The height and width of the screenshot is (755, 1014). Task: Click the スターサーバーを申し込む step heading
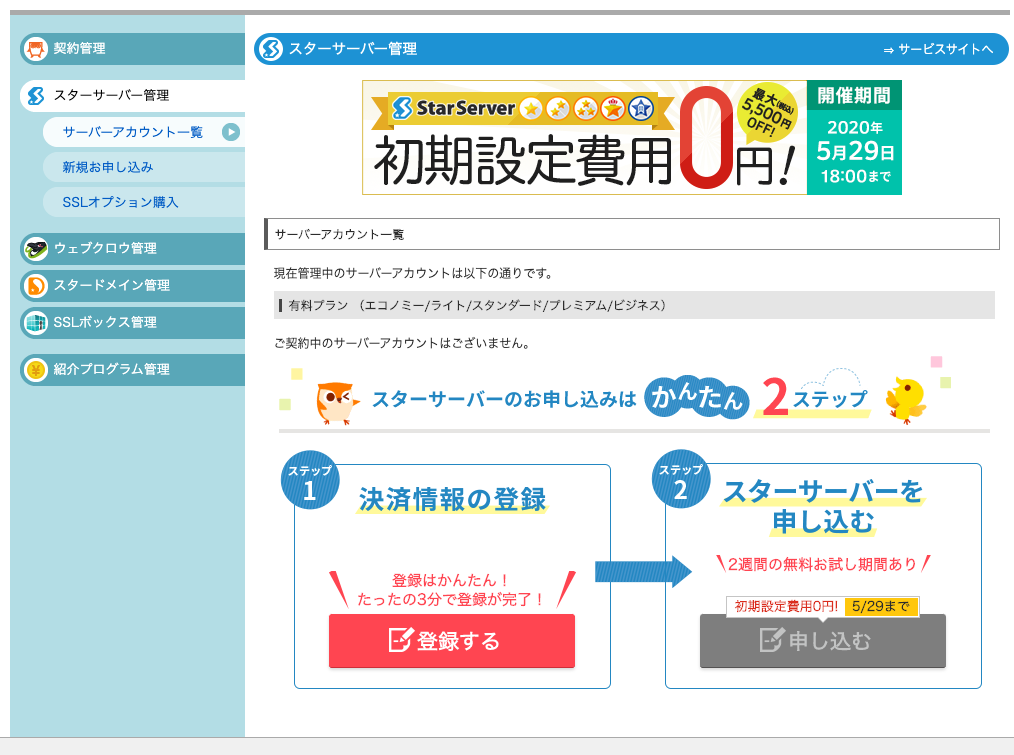coord(823,507)
